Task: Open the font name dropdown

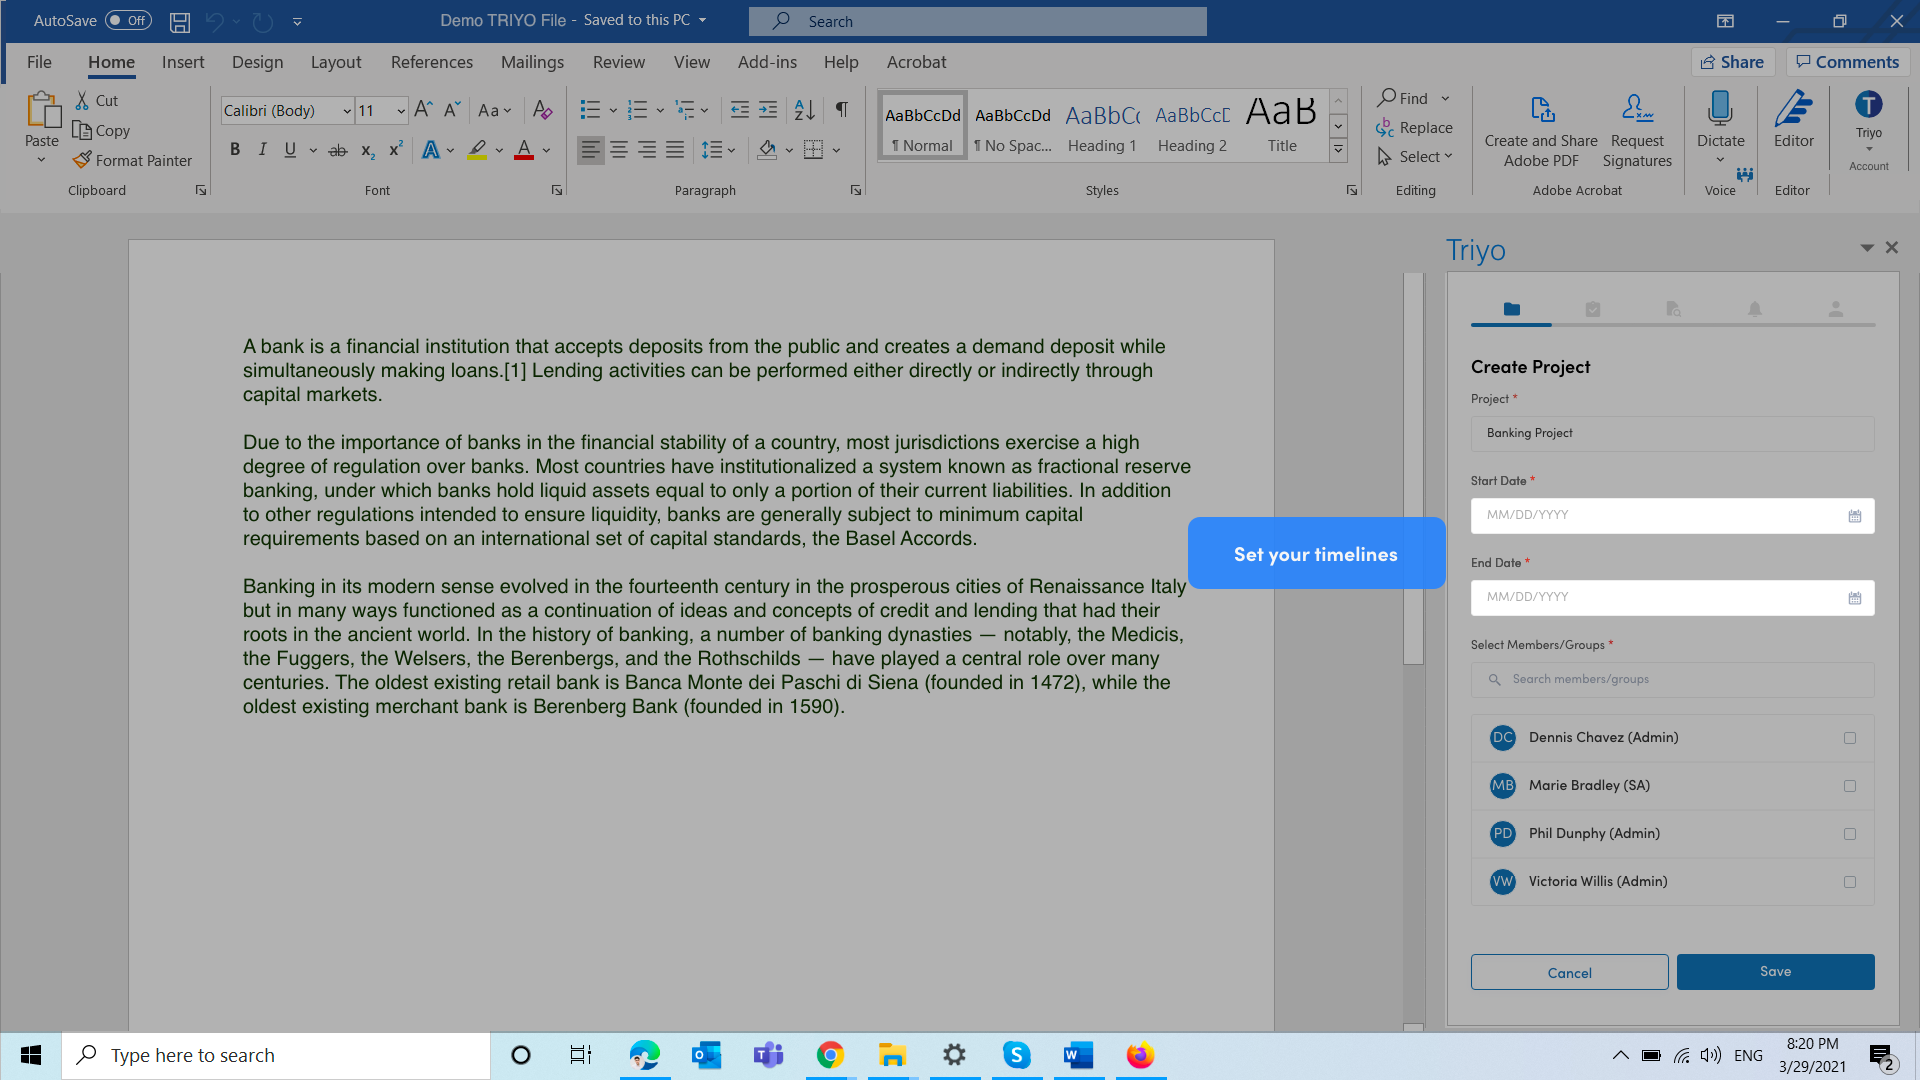Action: click(x=347, y=111)
